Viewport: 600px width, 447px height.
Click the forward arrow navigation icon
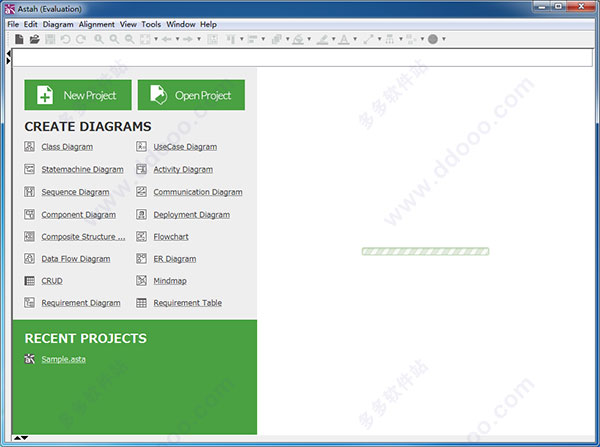point(188,39)
